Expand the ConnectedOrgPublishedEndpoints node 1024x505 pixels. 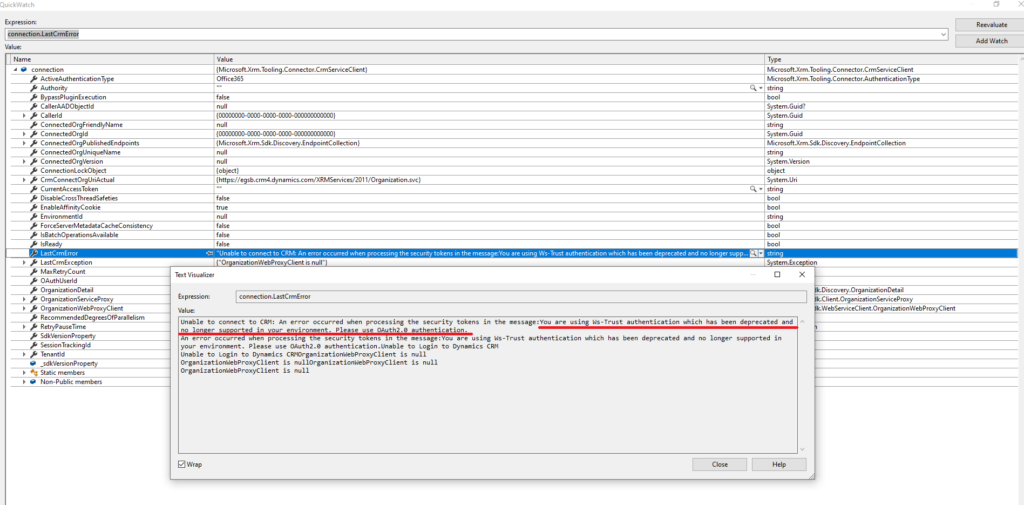coord(24,143)
